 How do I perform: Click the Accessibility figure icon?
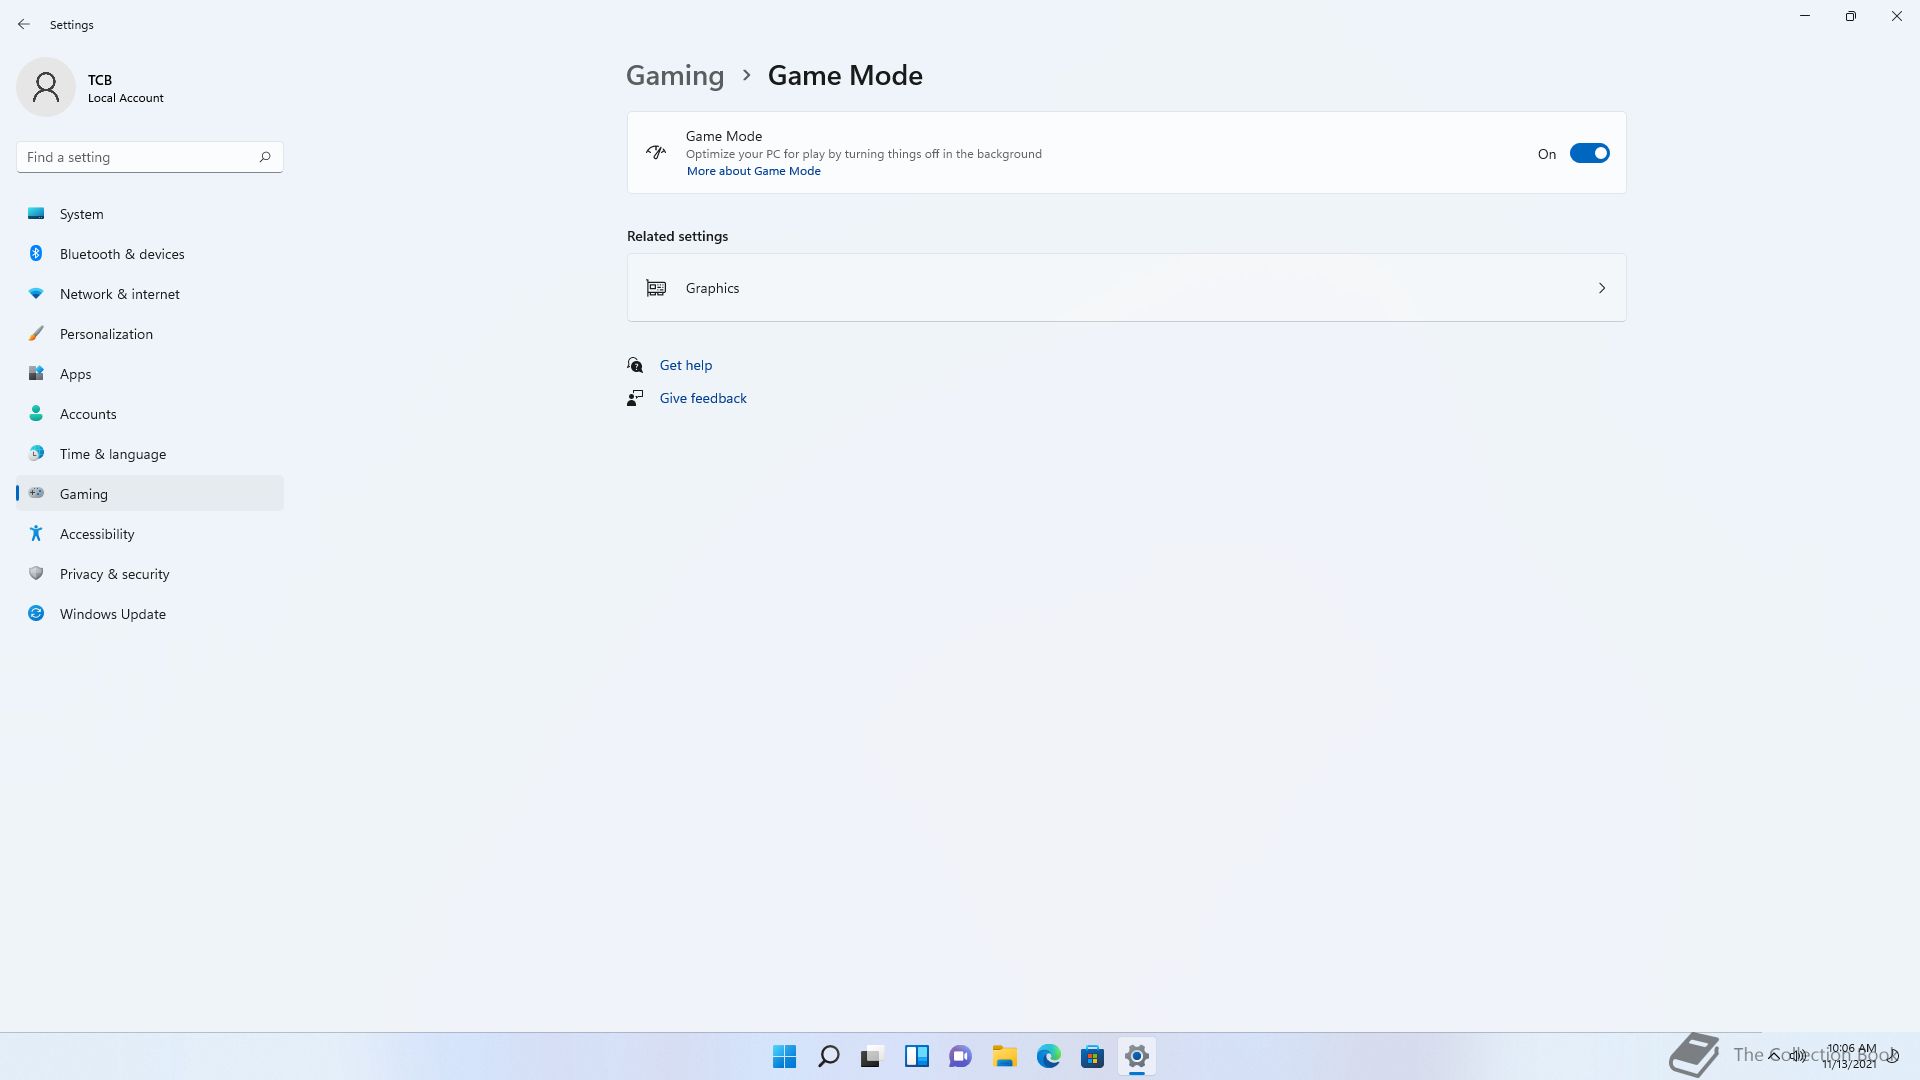pyautogui.click(x=36, y=533)
